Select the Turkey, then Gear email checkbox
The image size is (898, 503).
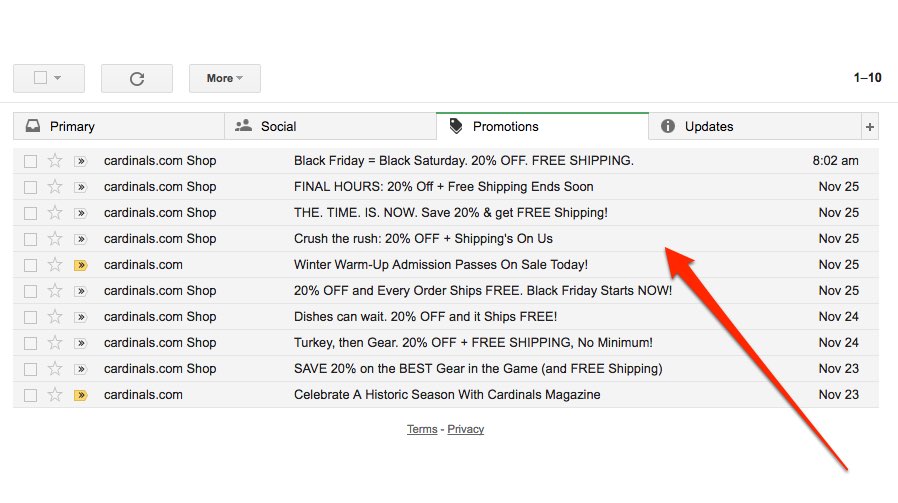click(x=30, y=344)
